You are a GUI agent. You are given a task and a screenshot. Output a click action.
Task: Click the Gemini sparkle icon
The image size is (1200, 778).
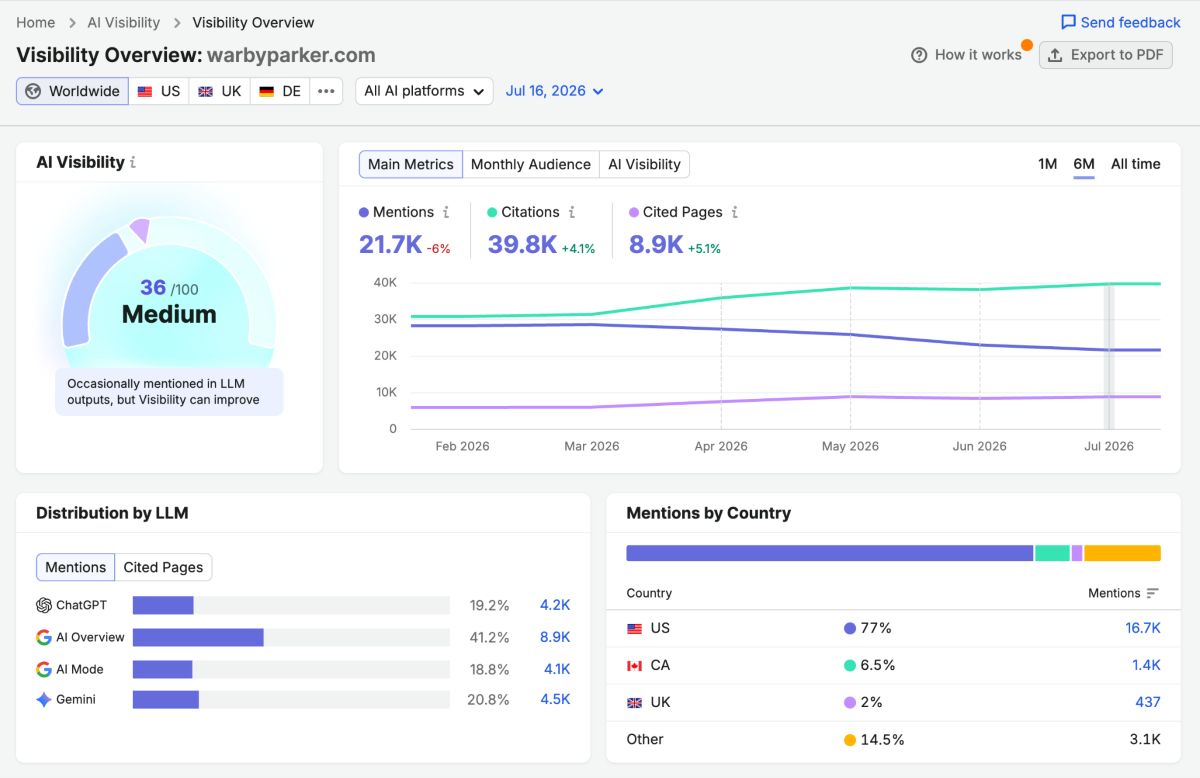pos(44,700)
